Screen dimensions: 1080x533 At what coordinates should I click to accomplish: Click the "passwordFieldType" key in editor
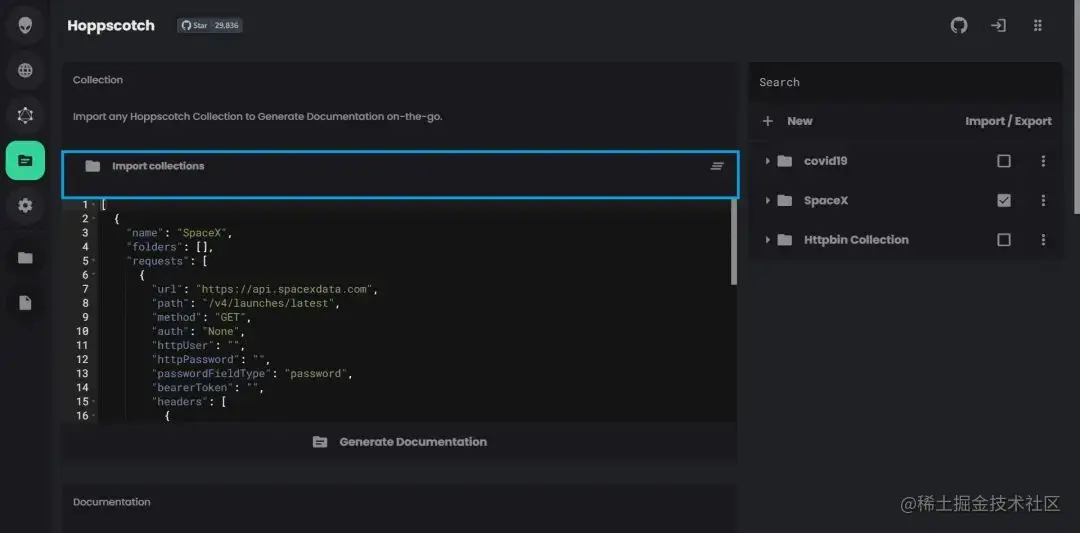click(x=211, y=373)
